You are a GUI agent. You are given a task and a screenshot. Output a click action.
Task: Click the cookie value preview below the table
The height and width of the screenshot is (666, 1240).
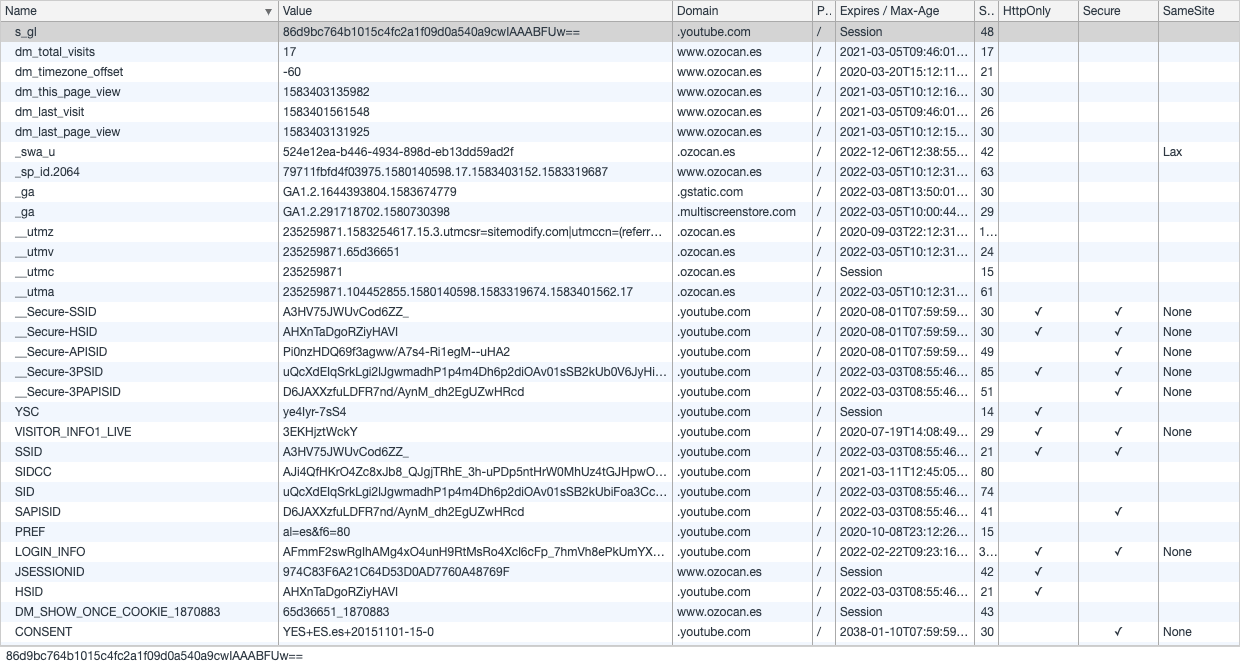[x=154, y=656]
